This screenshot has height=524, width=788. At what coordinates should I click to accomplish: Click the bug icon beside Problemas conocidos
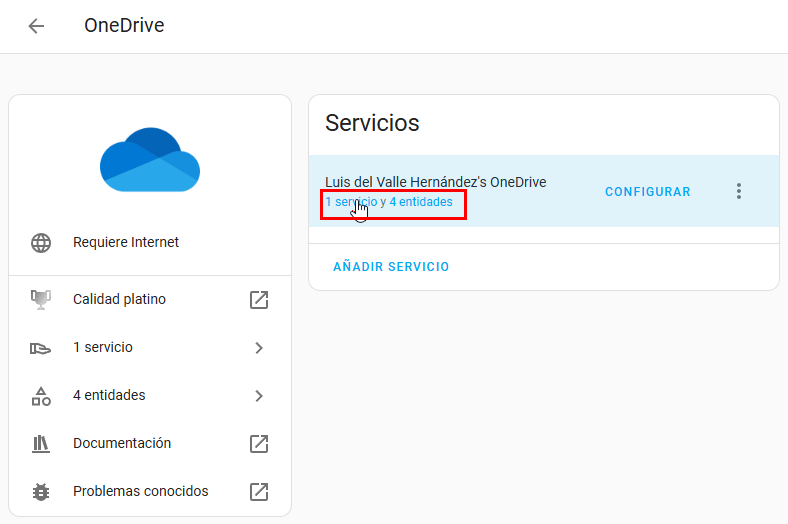[x=41, y=492]
